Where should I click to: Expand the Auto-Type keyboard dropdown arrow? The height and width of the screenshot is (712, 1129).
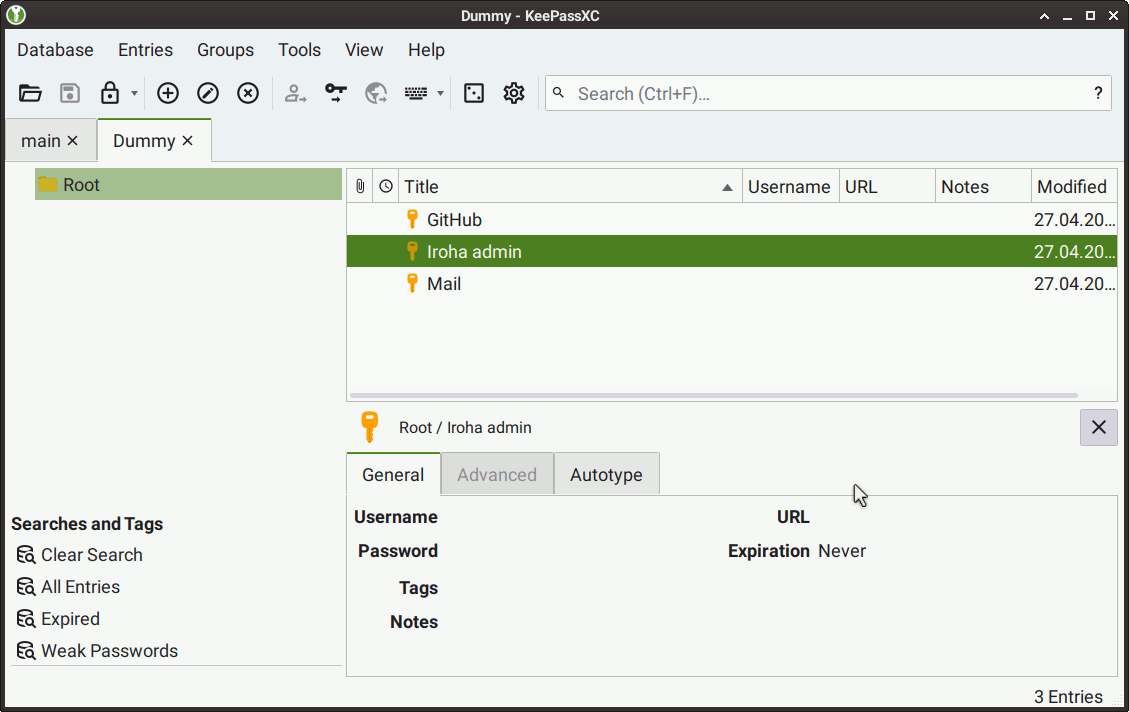440,94
